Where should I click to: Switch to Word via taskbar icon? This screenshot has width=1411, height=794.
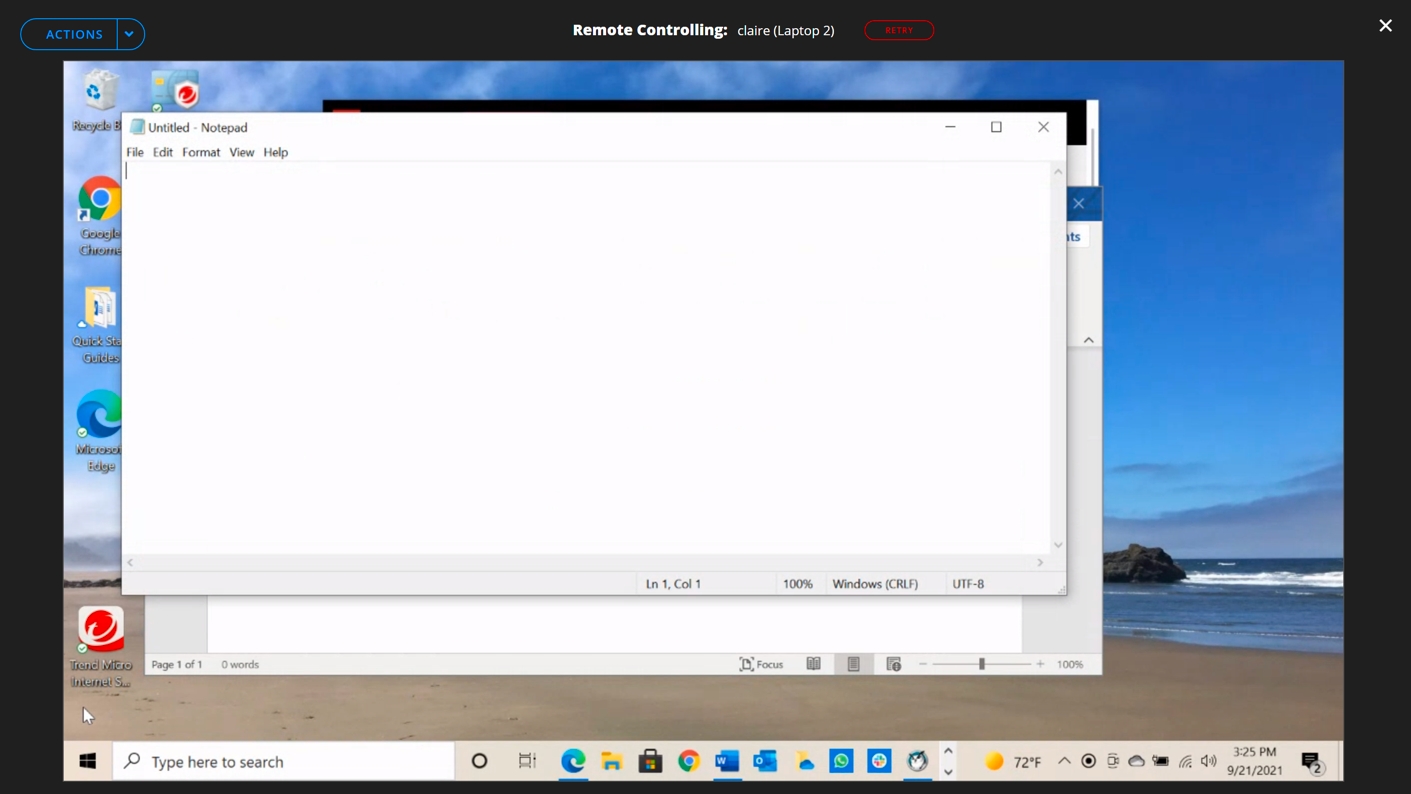727,761
